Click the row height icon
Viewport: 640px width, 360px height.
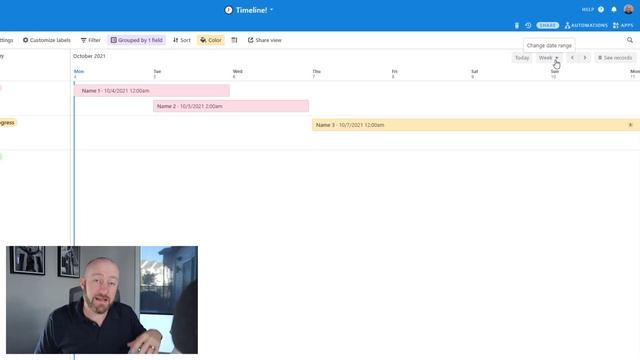pos(234,40)
